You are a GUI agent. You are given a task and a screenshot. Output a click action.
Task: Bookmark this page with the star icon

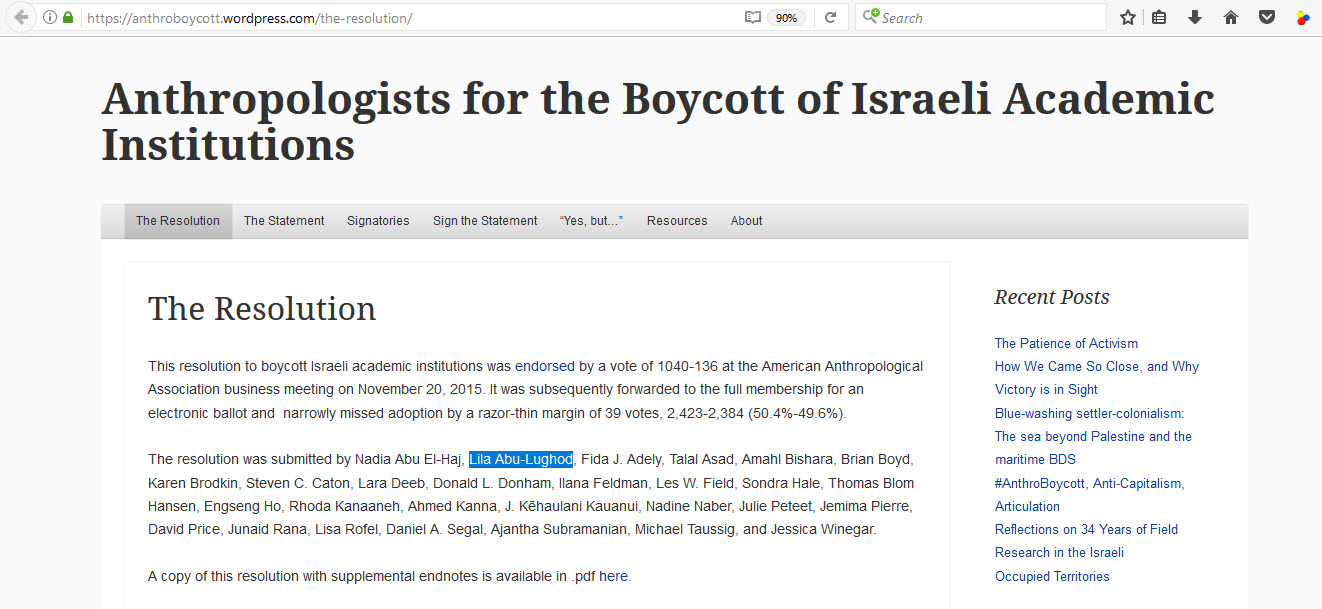(x=1127, y=17)
